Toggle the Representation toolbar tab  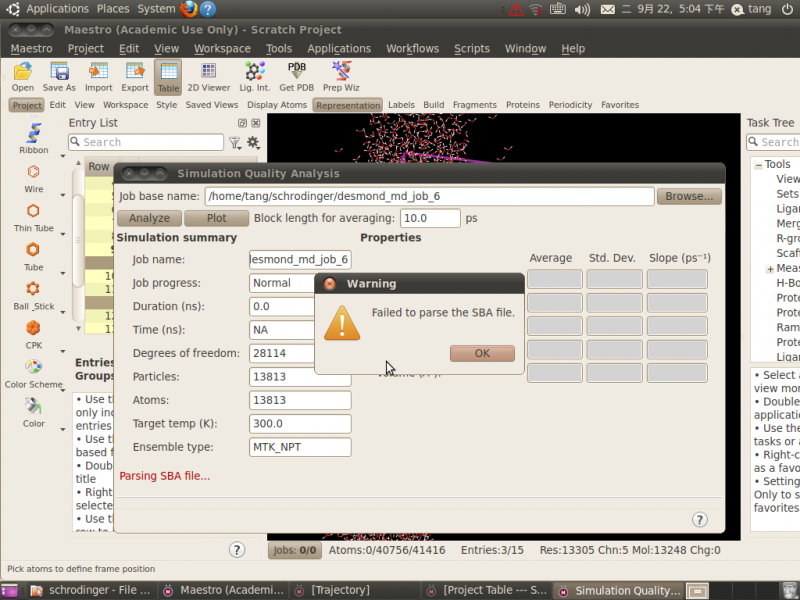348,105
